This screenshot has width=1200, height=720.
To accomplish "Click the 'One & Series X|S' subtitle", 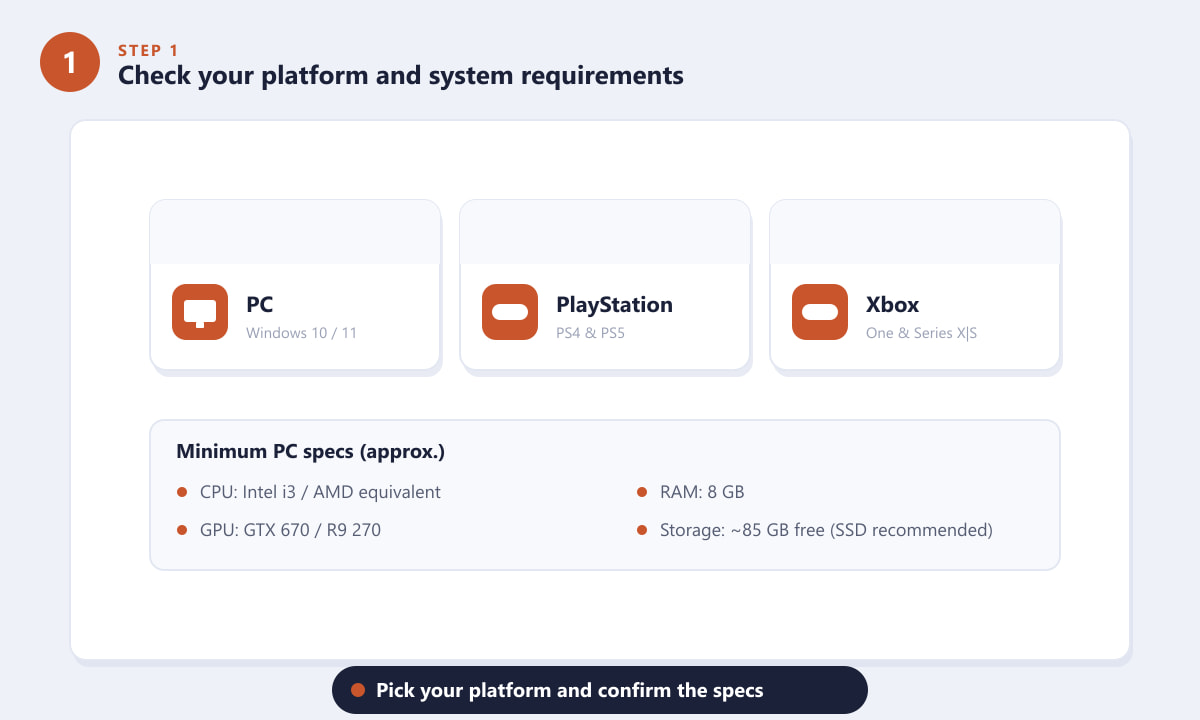I will pyautogui.click(x=921, y=333).
